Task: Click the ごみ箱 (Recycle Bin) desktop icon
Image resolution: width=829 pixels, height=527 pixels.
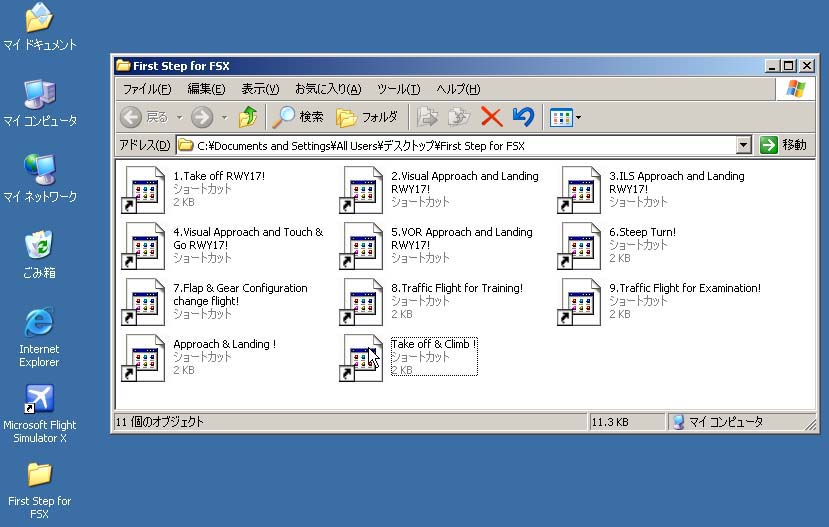Action: coord(39,247)
